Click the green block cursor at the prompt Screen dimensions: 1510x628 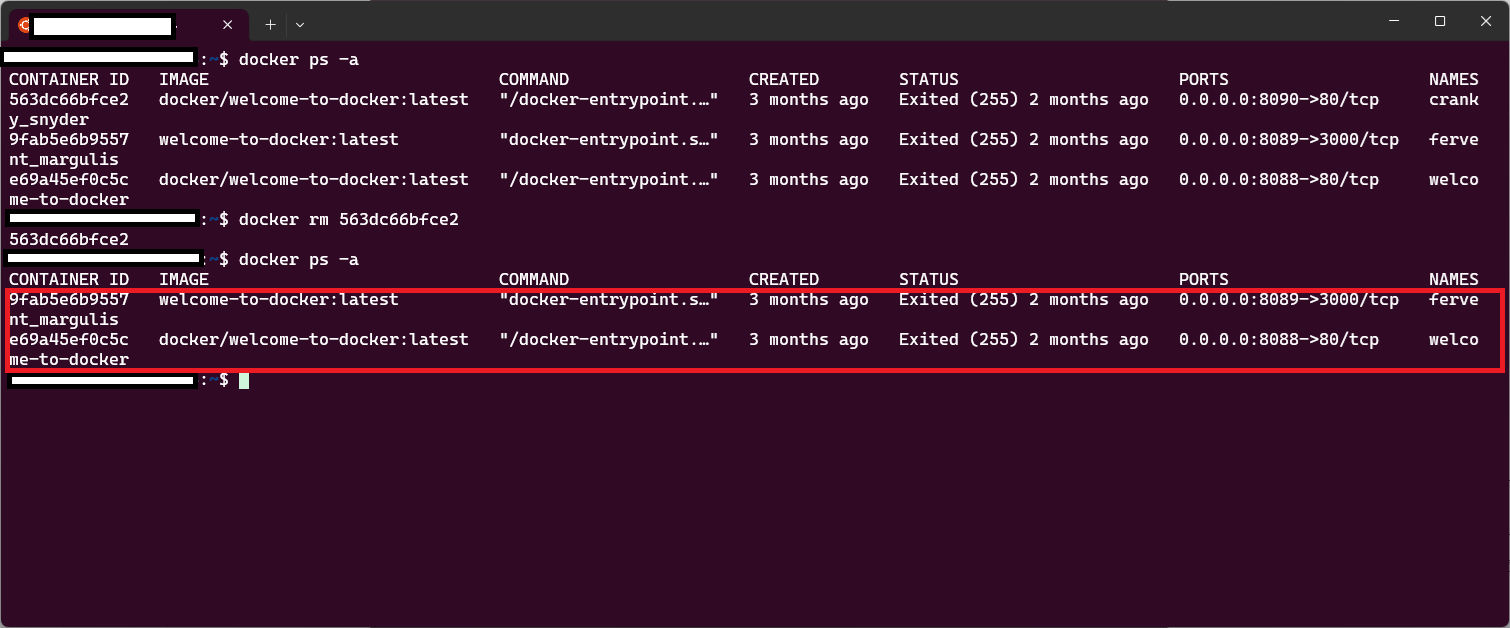click(x=243, y=380)
